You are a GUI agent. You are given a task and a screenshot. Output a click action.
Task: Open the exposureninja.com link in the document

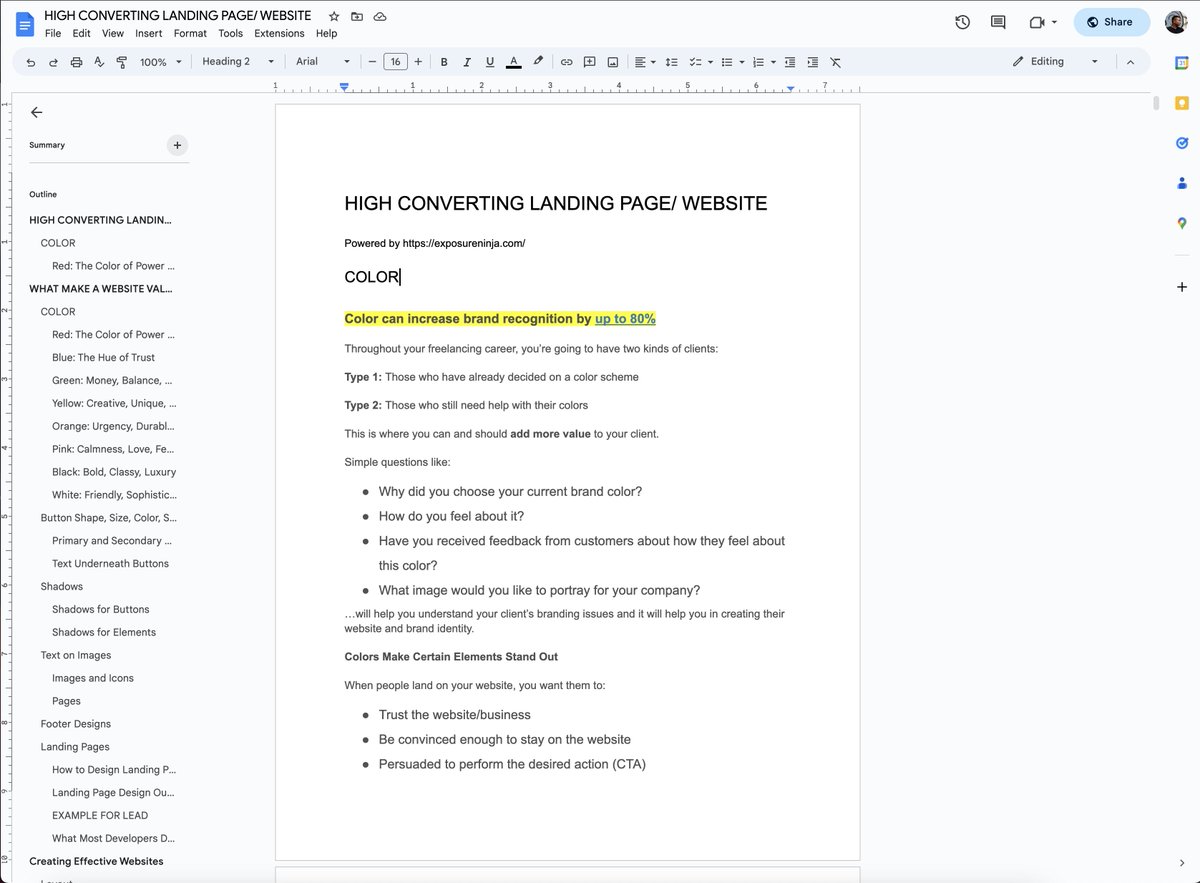470,242
